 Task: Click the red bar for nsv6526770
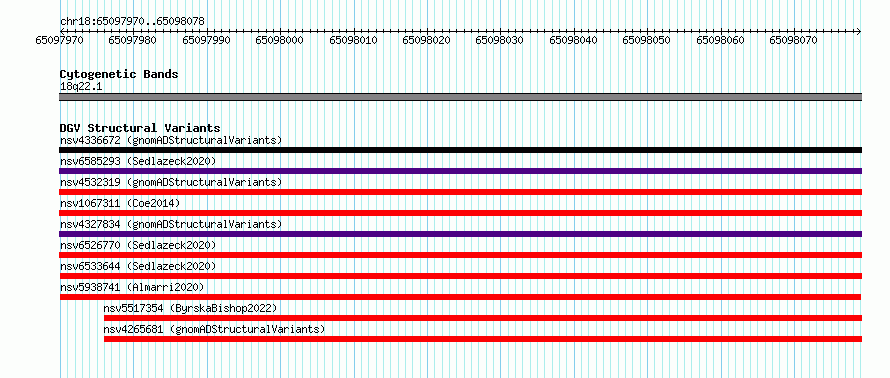point(460,255)
